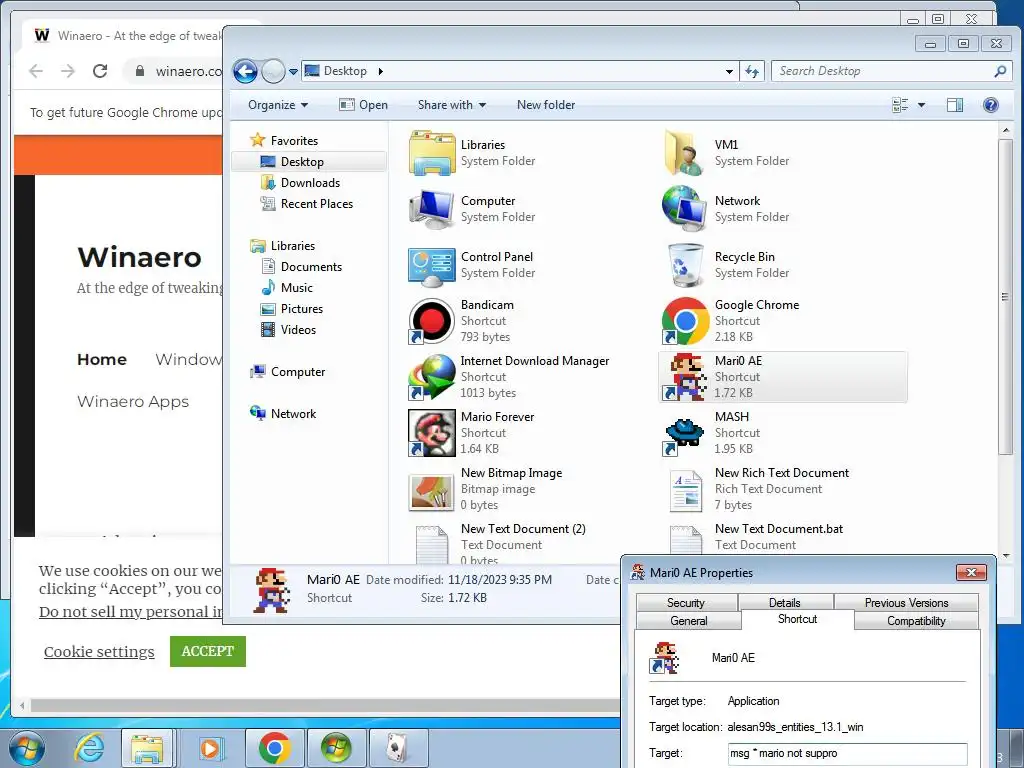Select the New Rich Text Document icon
The height and width of the screenshot is (768, 1024).
tap(686, 491)
